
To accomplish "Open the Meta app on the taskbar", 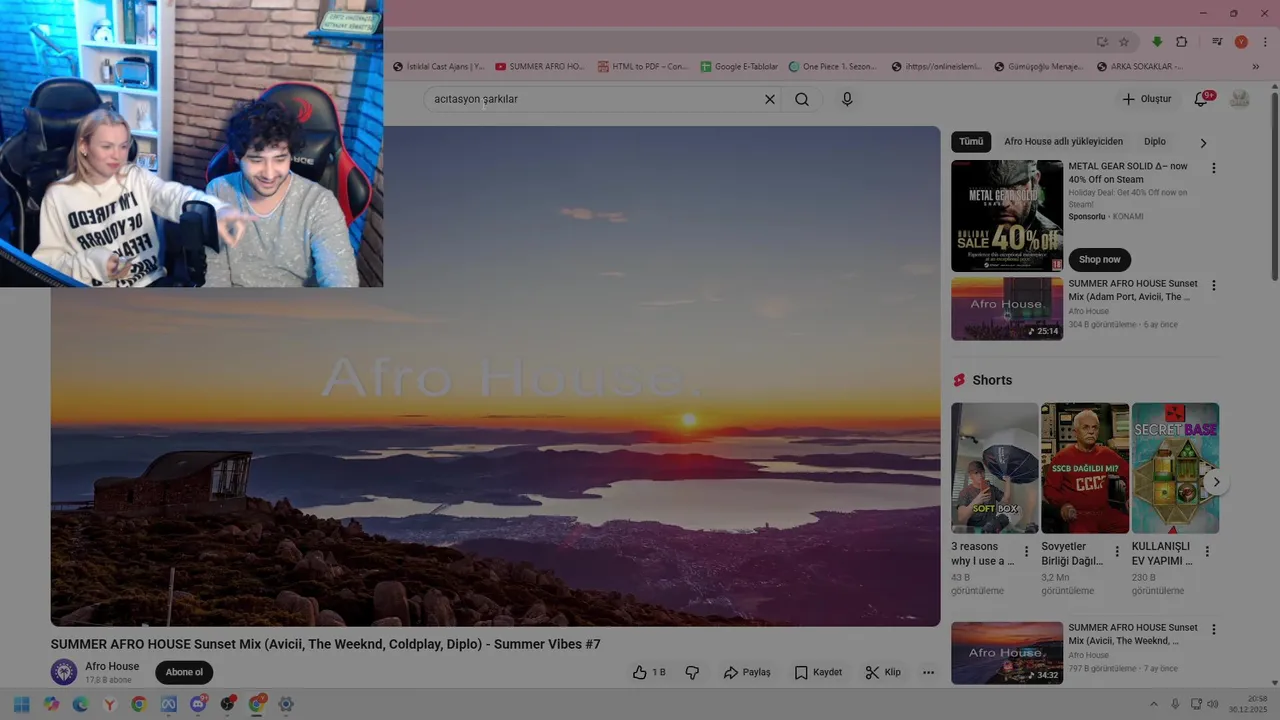I will pos(168,704).
